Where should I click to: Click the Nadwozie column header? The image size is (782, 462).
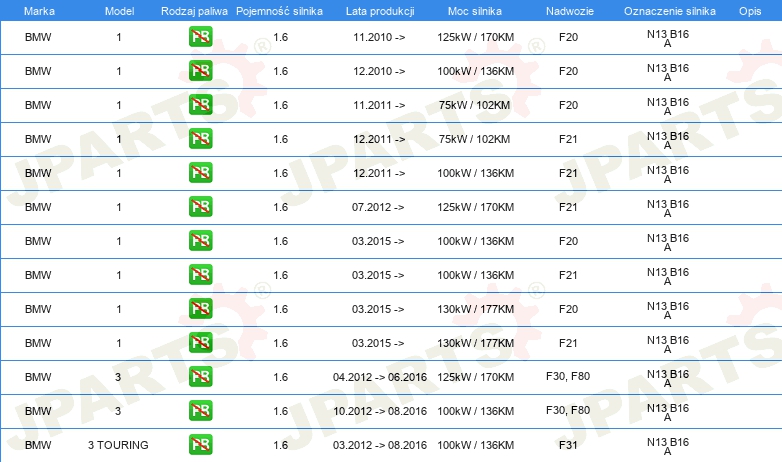(570, 11)
